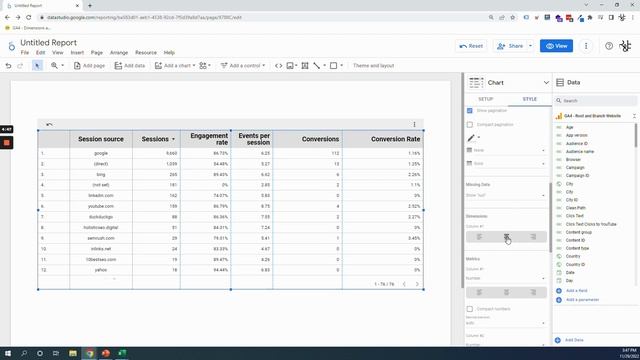Left-align metric column #1
Image resolution: width=640 pixels, height=360 pixels.
coord(479,292)
